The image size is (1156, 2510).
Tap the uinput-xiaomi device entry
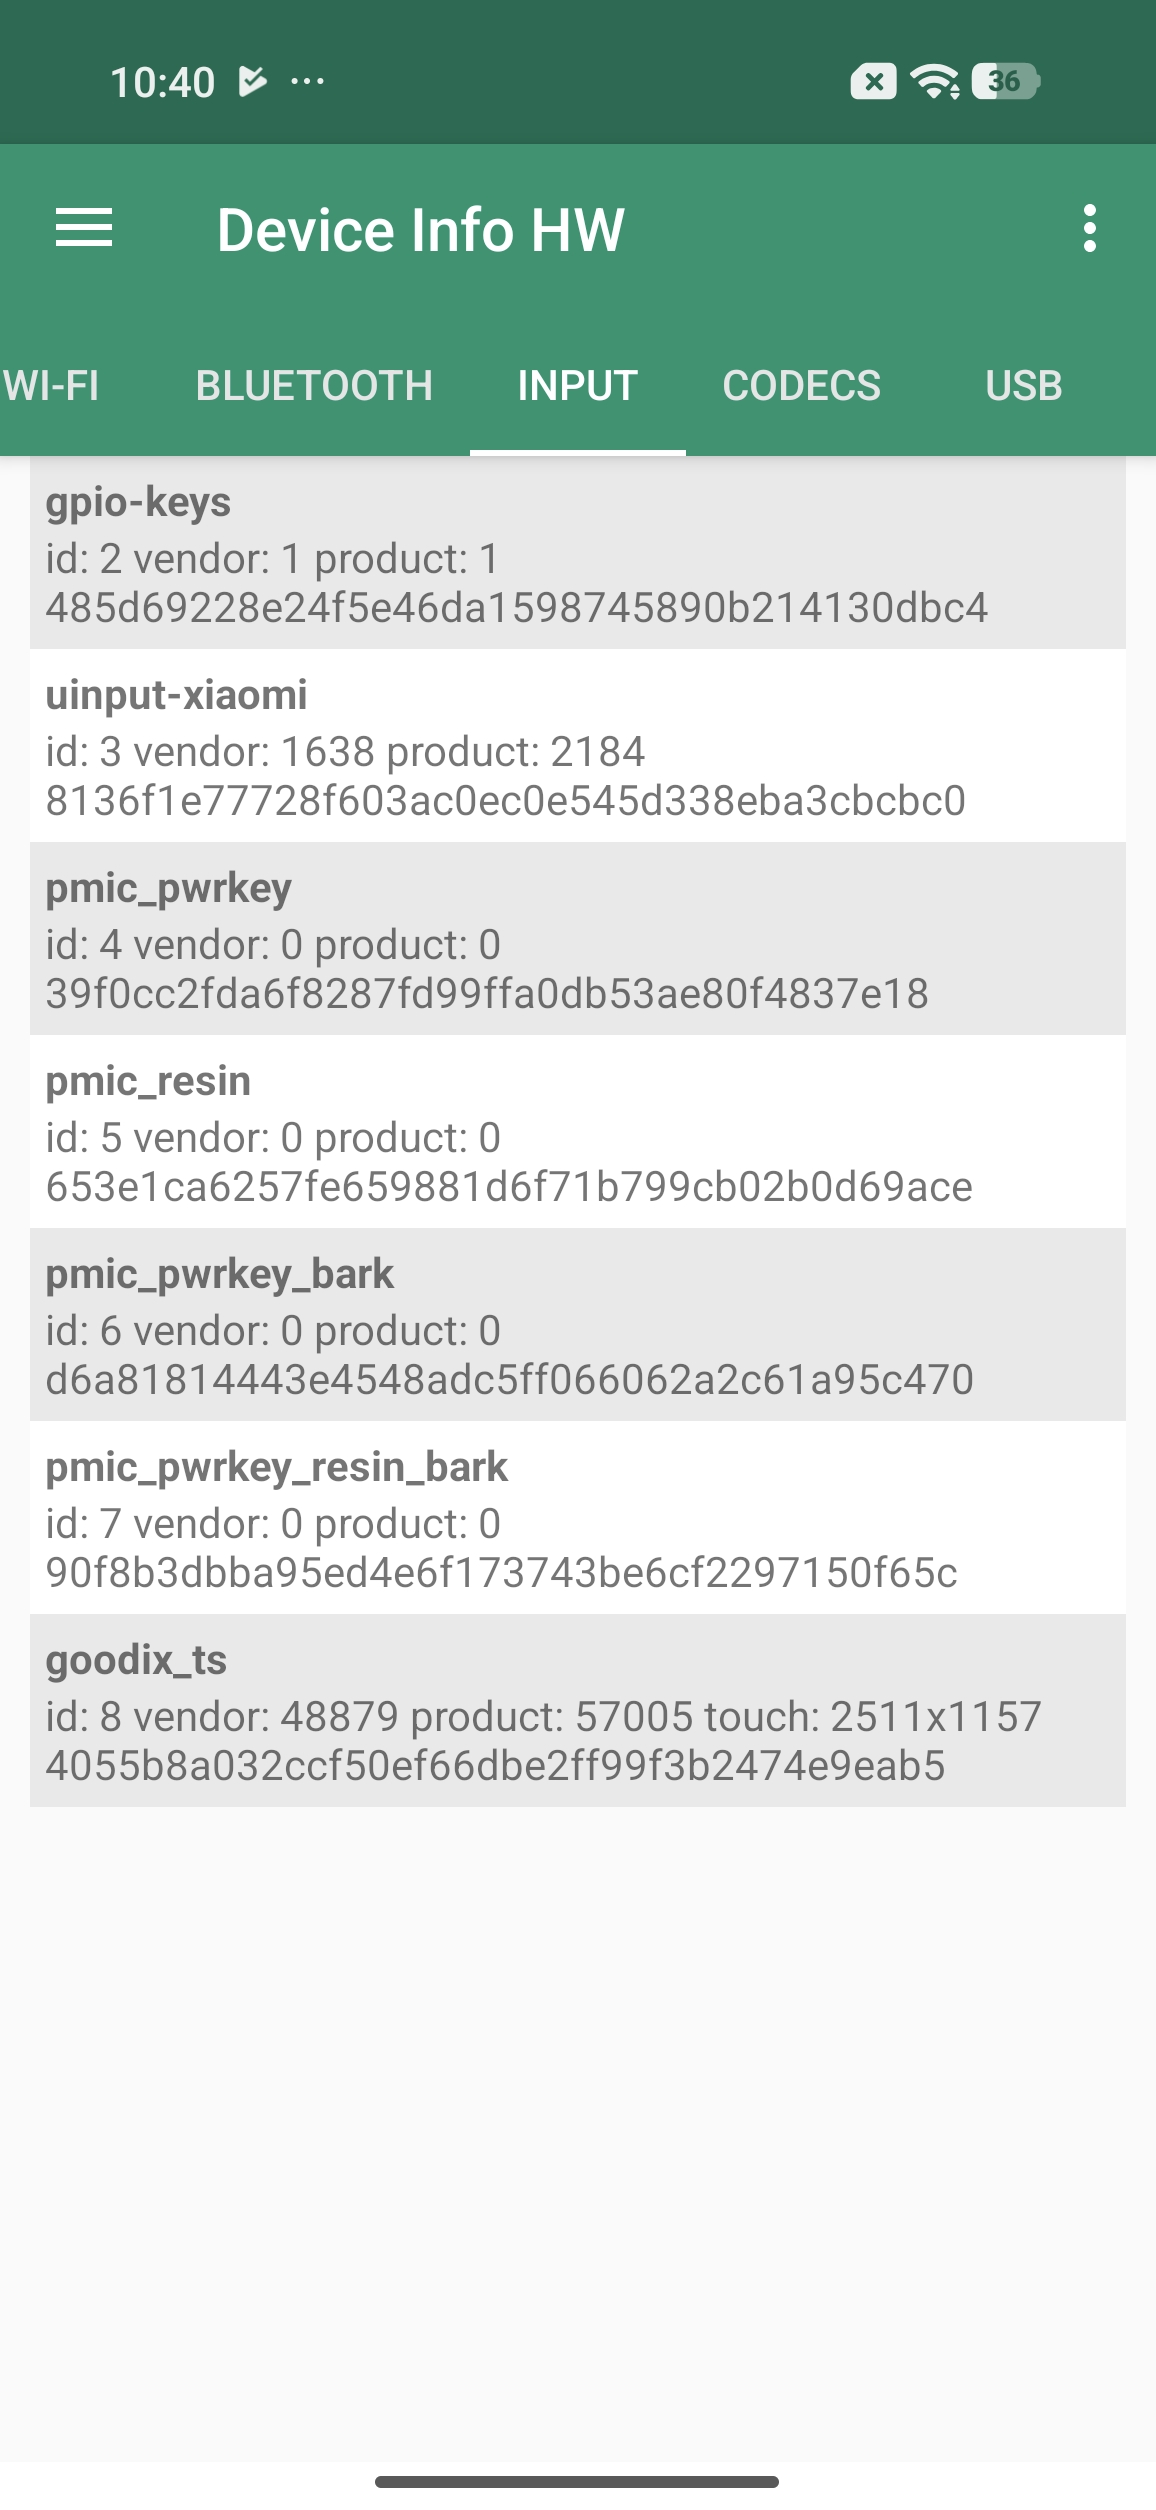click(x=577, y=746)
